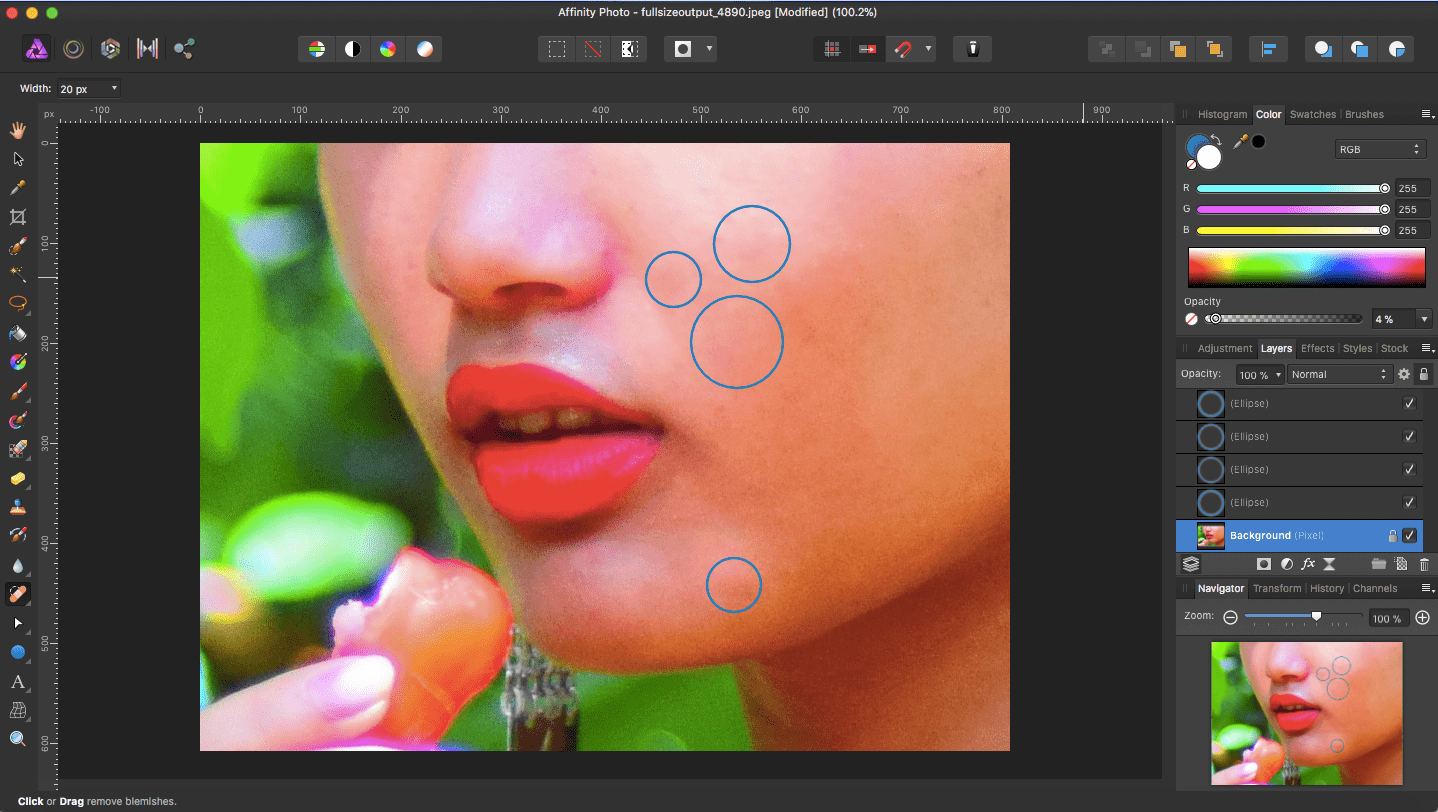Screen dimensions: 1438x812
Task: Hide the Background layer via checkbox
Action: pyautogui.click(x=1409, y=536)
